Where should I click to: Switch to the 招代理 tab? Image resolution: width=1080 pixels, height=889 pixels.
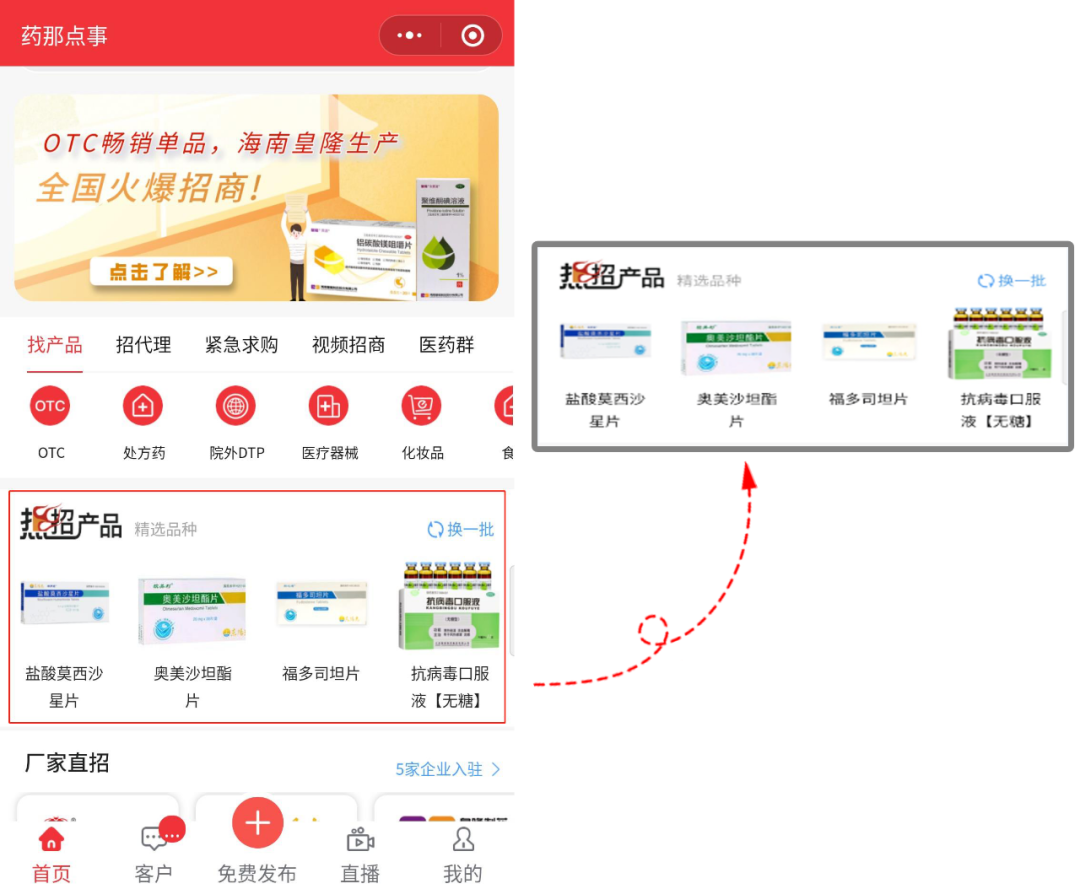(x=143, y=344)
